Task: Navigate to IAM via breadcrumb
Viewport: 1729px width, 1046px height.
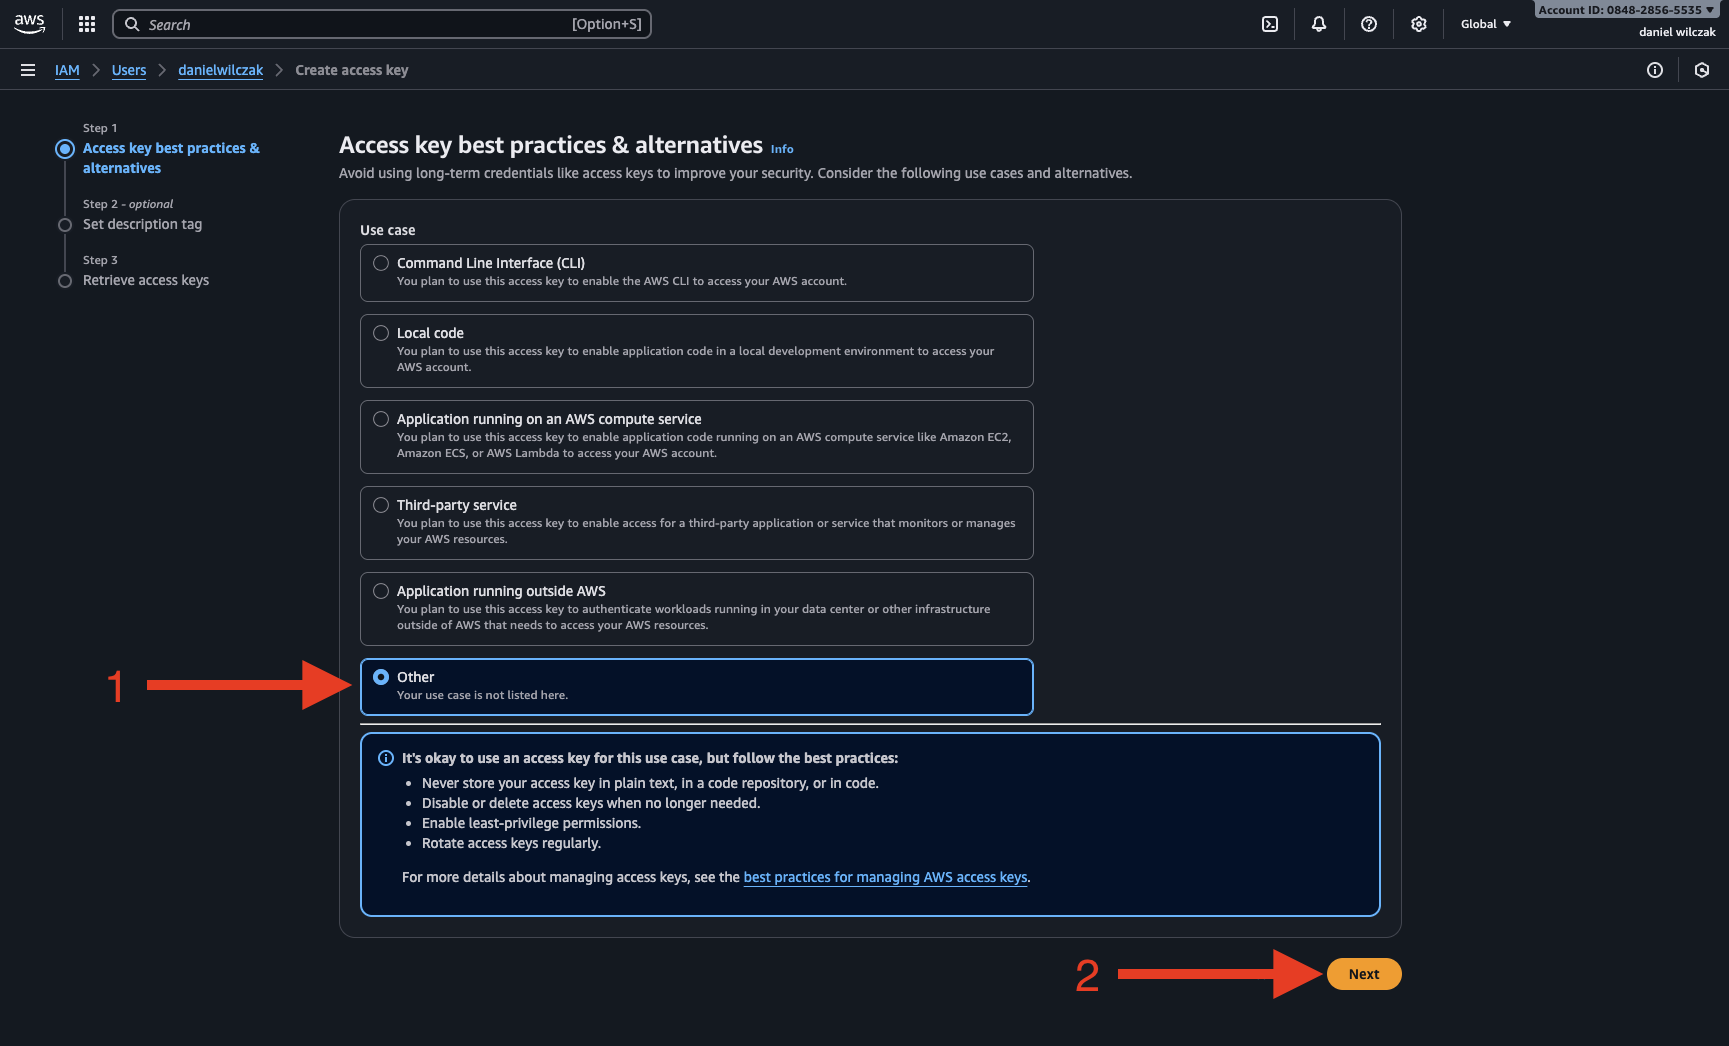Action: click(67, 70)
